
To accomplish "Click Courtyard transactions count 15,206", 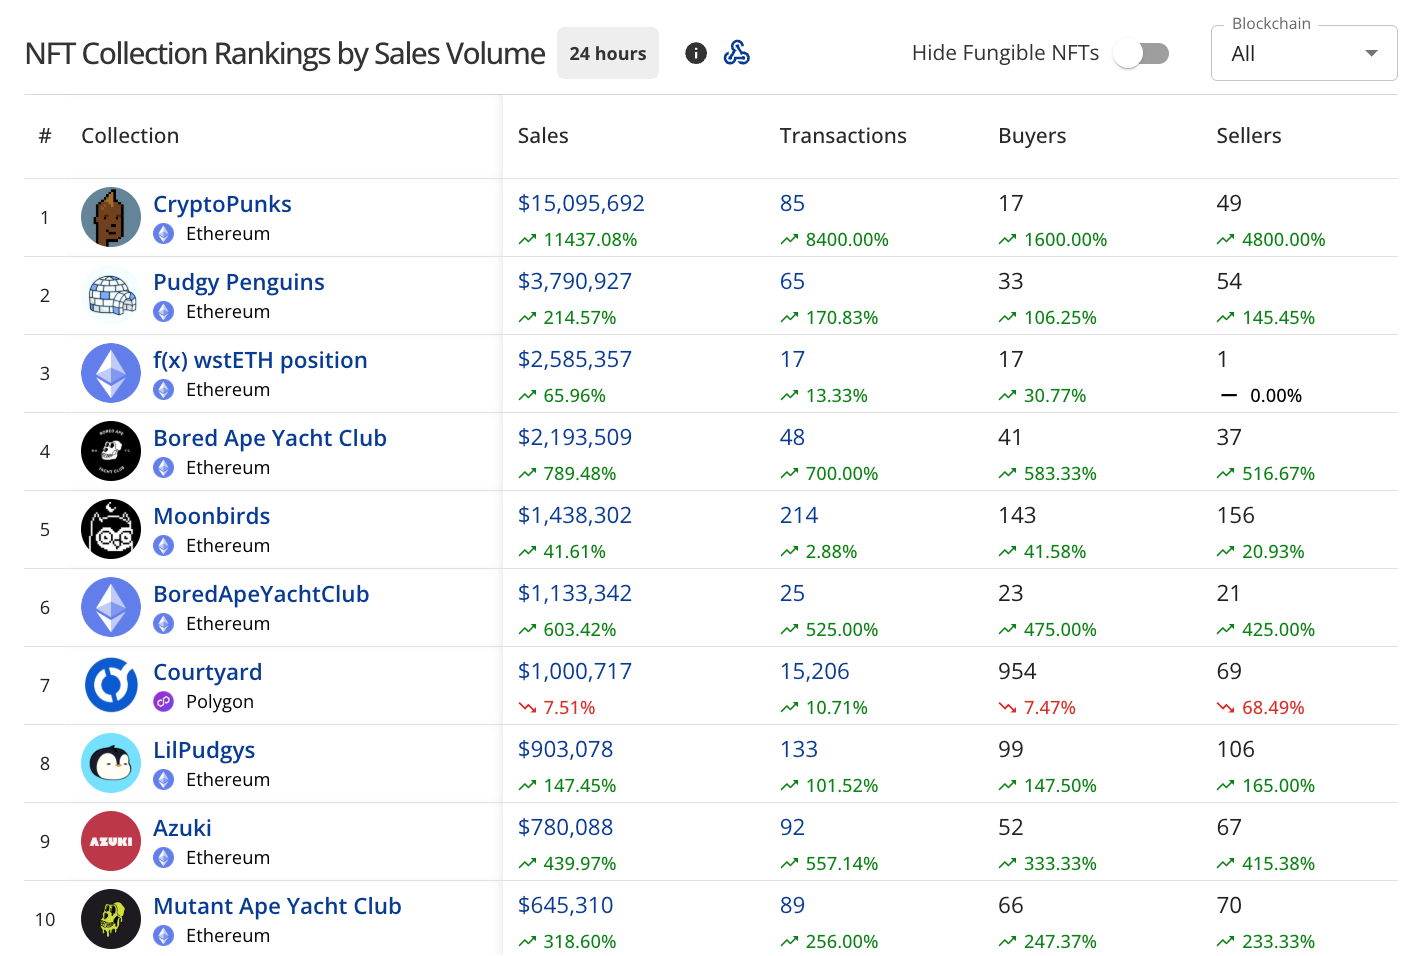I will coord(814,672).
